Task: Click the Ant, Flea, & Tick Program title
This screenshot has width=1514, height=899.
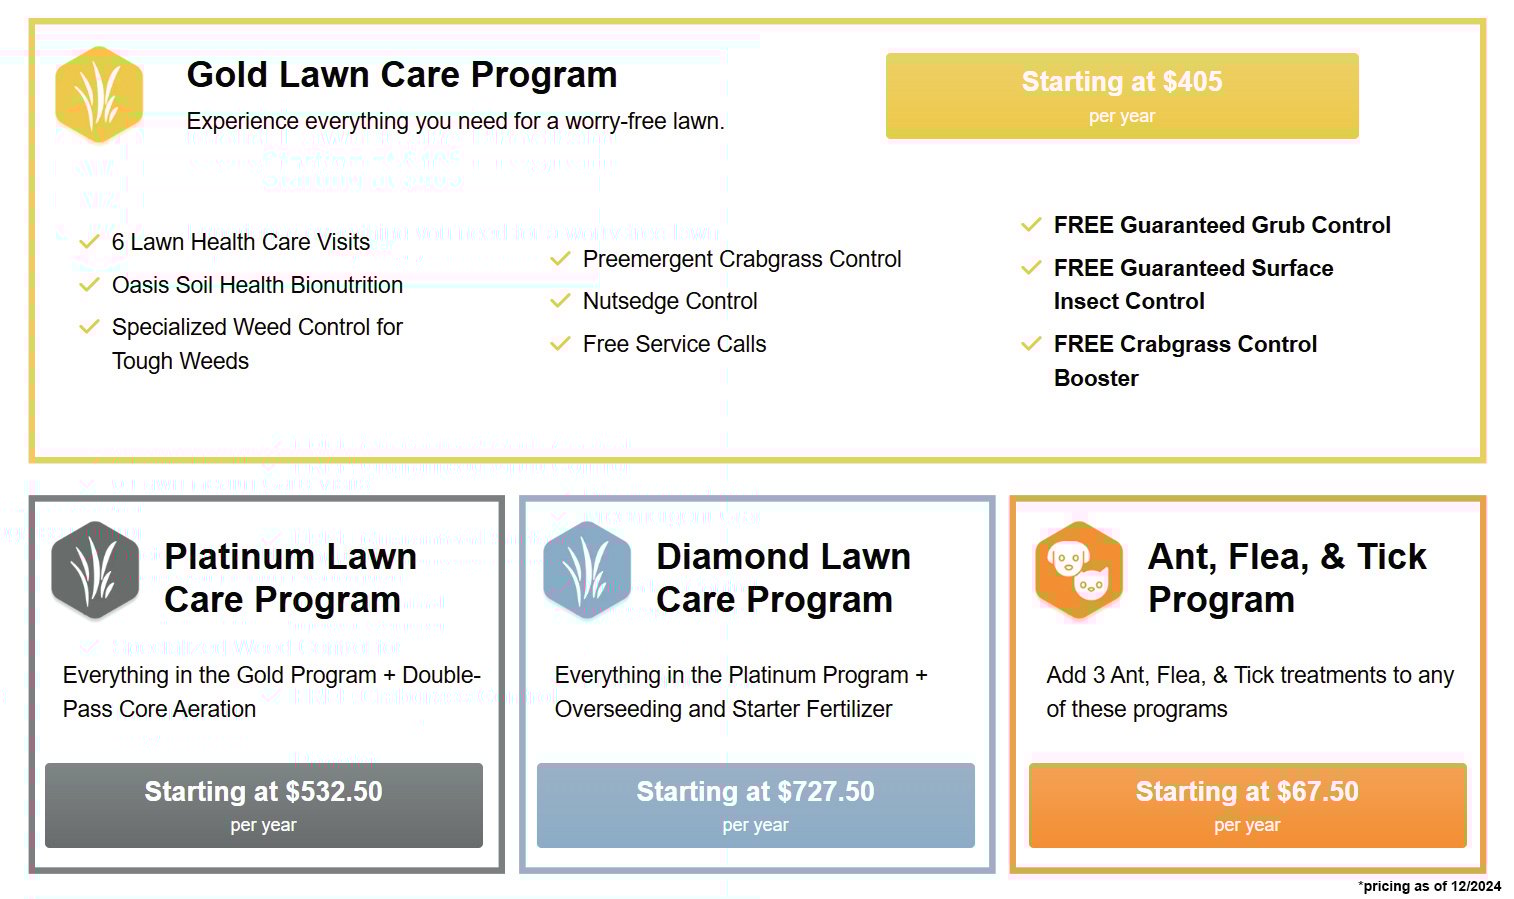Action: (1286, 578)
